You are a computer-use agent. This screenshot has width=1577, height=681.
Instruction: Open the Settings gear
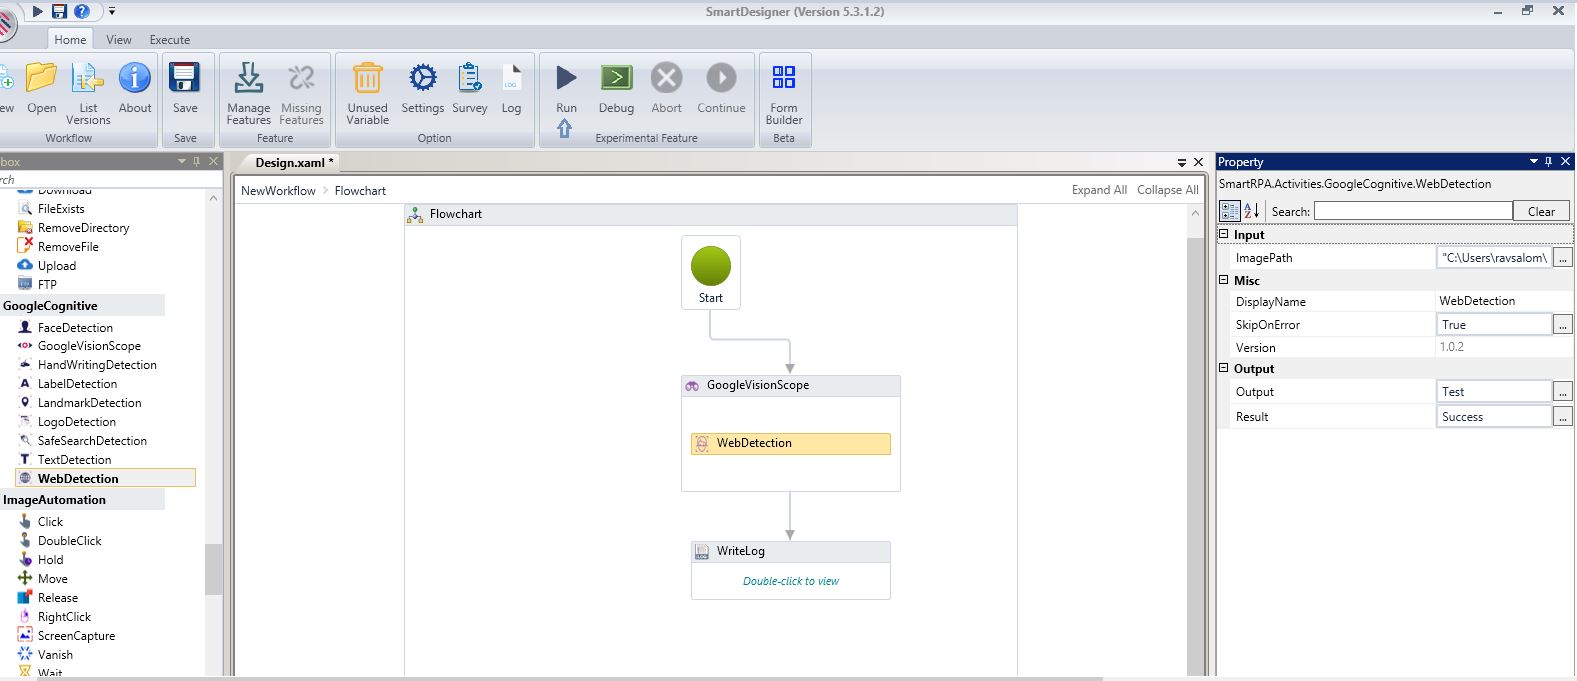pos(422,78)
